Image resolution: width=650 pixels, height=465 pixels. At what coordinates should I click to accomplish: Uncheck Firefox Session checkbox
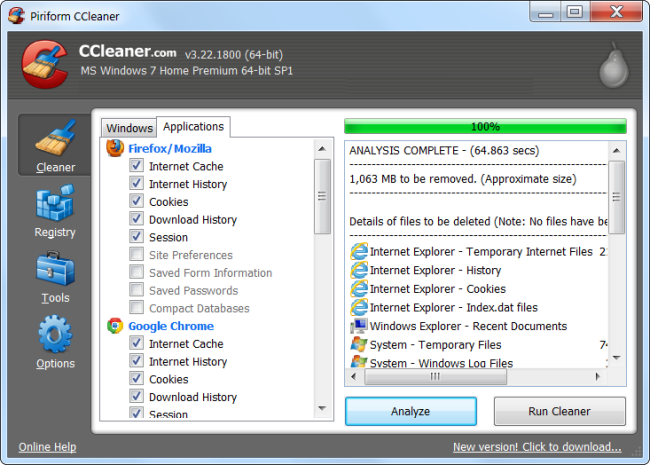136,237
